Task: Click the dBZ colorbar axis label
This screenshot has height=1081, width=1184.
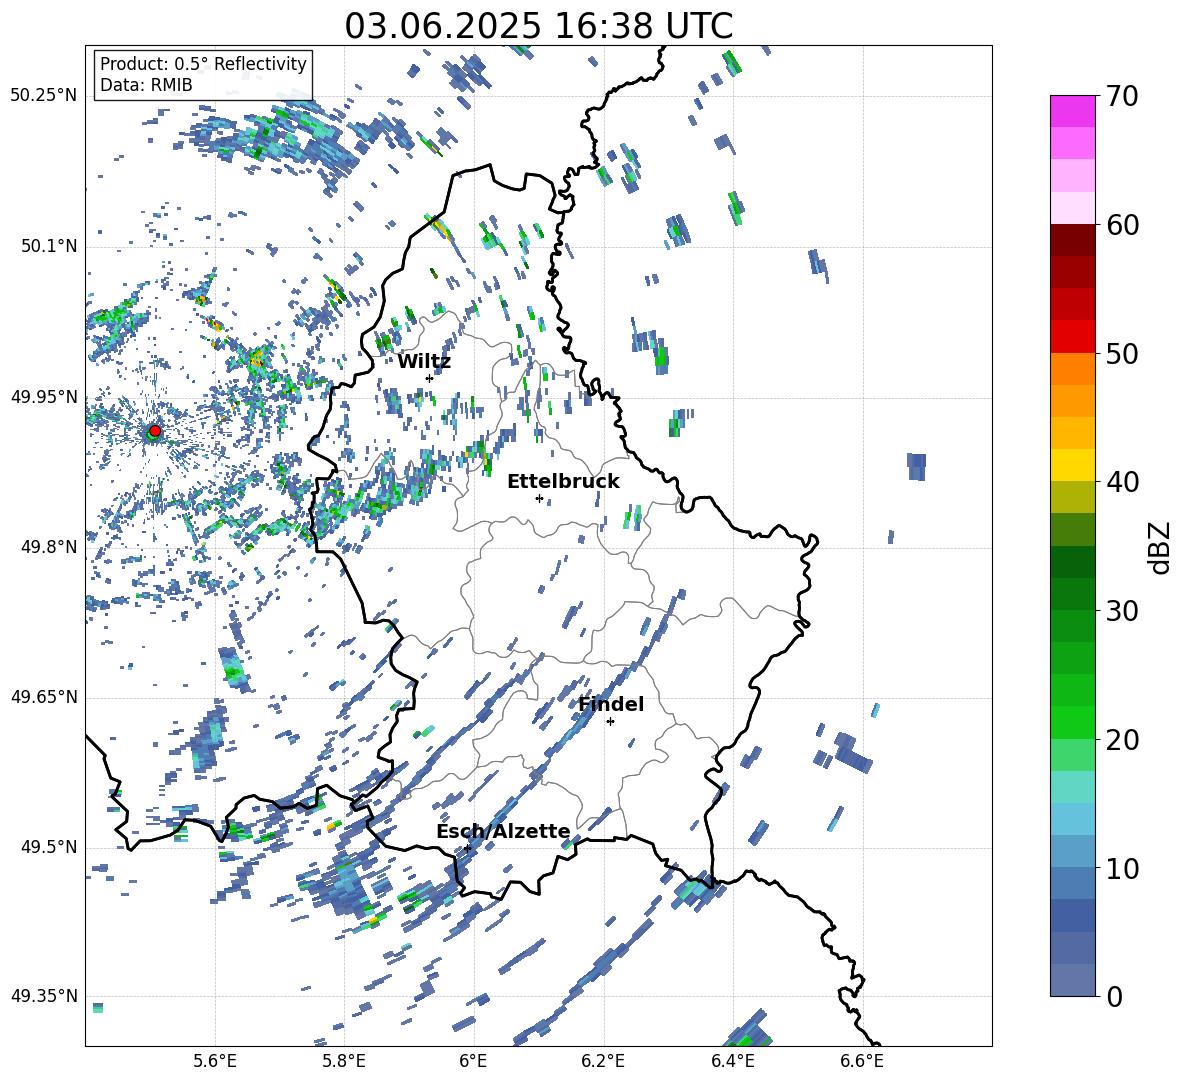Action: point(1161,547)
